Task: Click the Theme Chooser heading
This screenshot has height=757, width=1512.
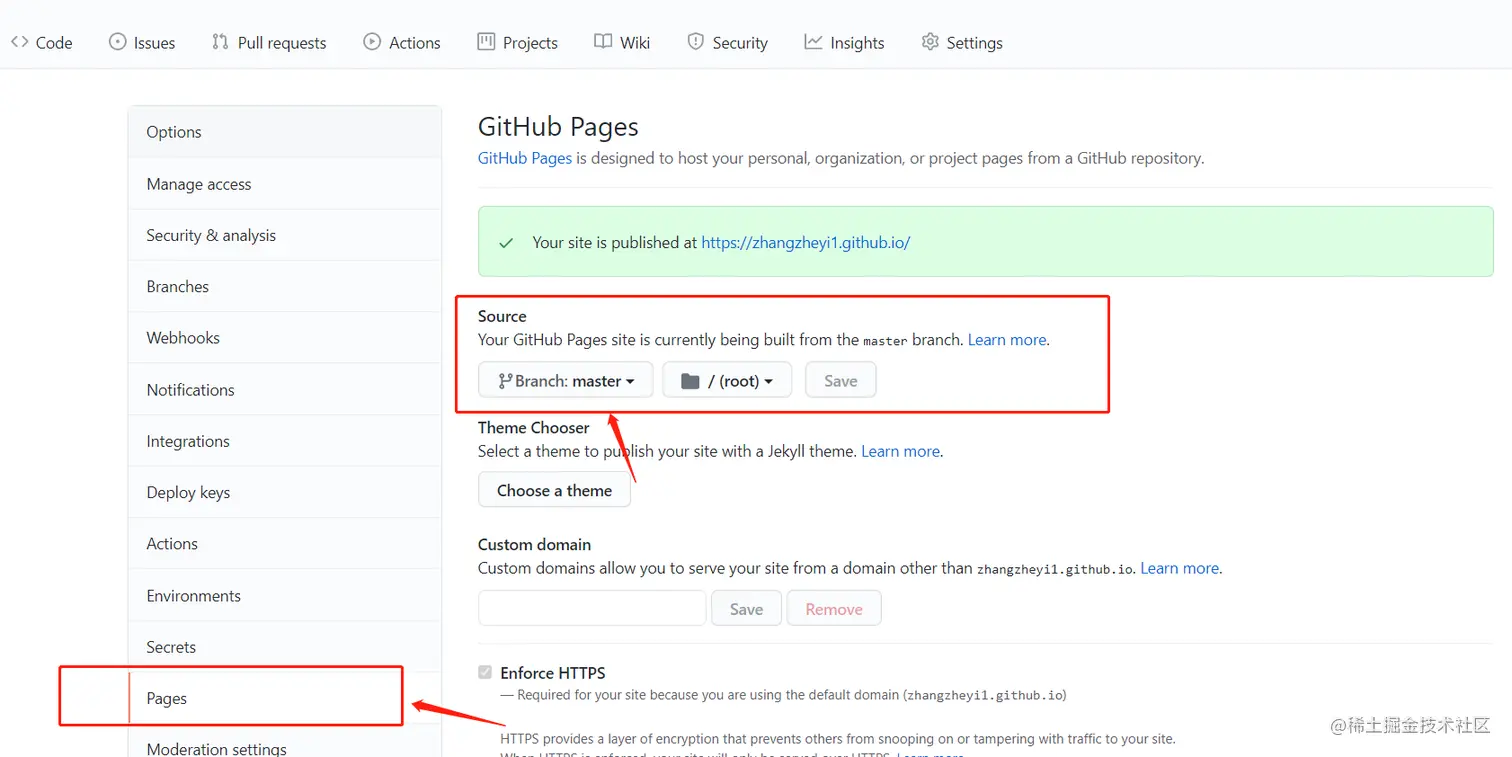Action: click(x=534, y=428)
